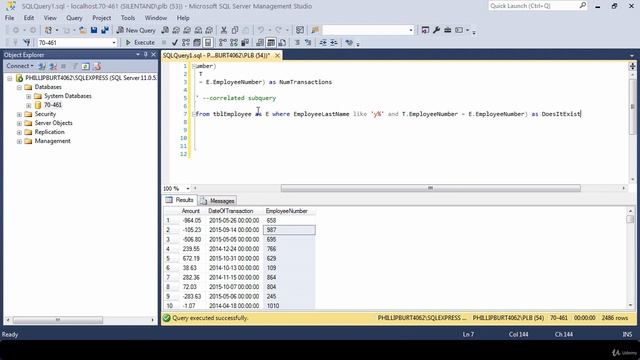Toggle Results to Grid output mode
Screen dimensions: 640x360
pos(271,42)
